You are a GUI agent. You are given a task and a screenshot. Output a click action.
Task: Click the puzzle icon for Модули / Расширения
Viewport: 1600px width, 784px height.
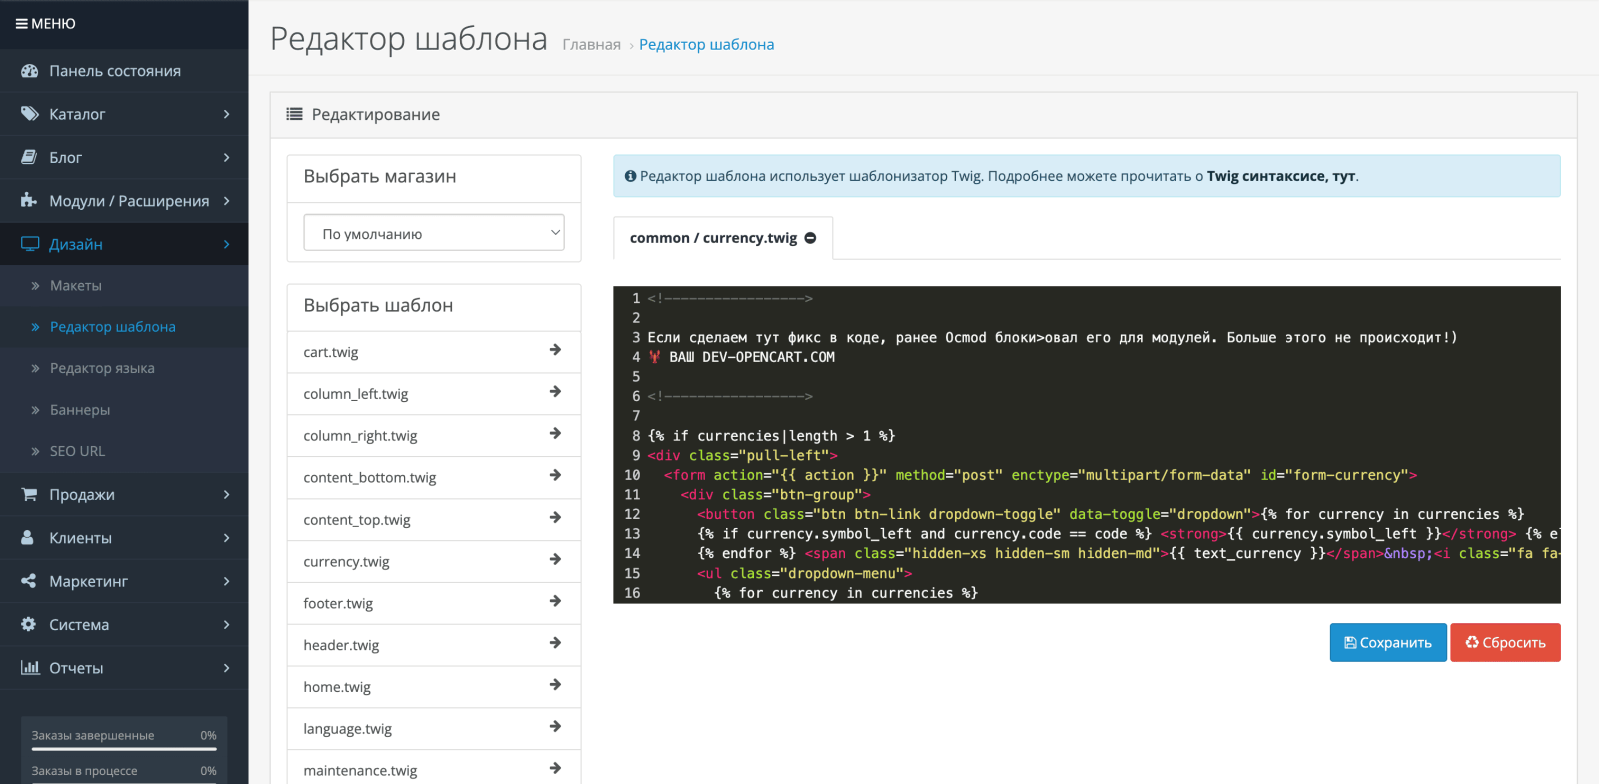pos(29,200)
